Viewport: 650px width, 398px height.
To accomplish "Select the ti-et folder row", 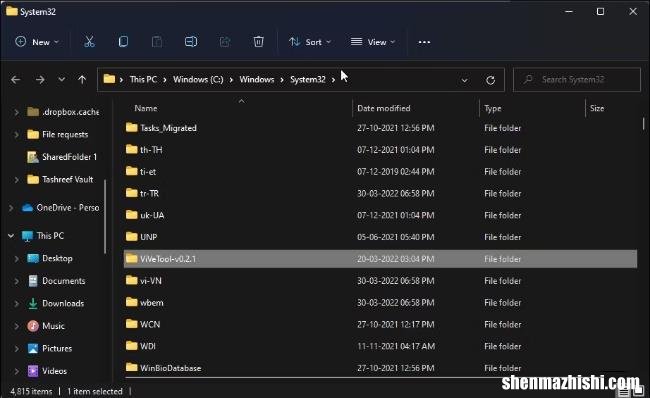I will click(x=380, y=171).
